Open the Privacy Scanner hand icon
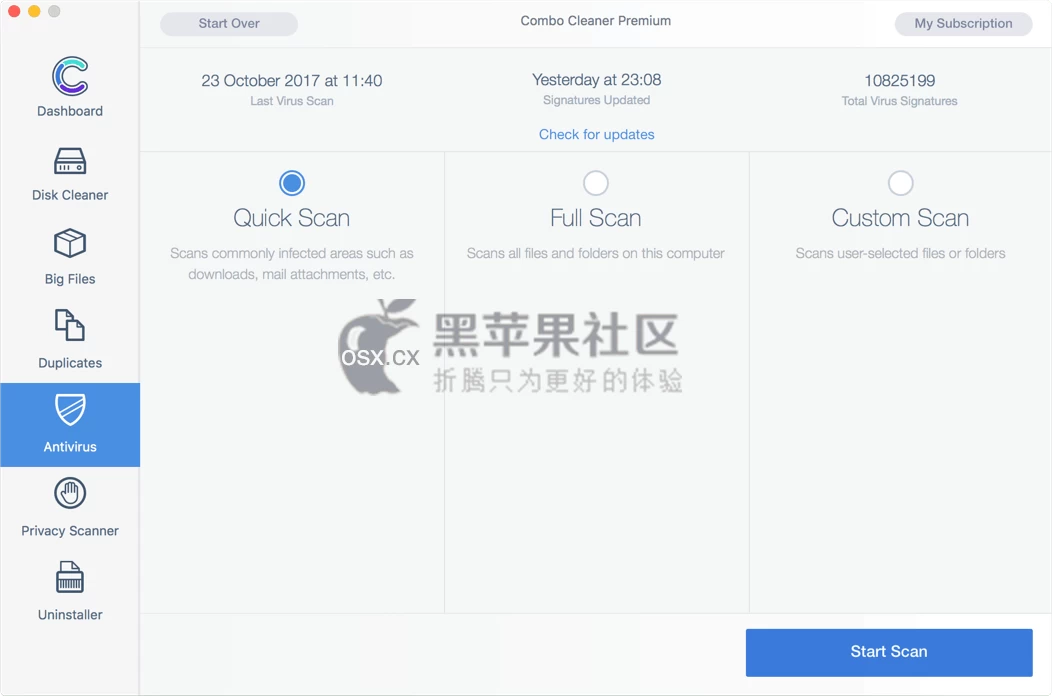The image size is (1052, 698). 70,494
